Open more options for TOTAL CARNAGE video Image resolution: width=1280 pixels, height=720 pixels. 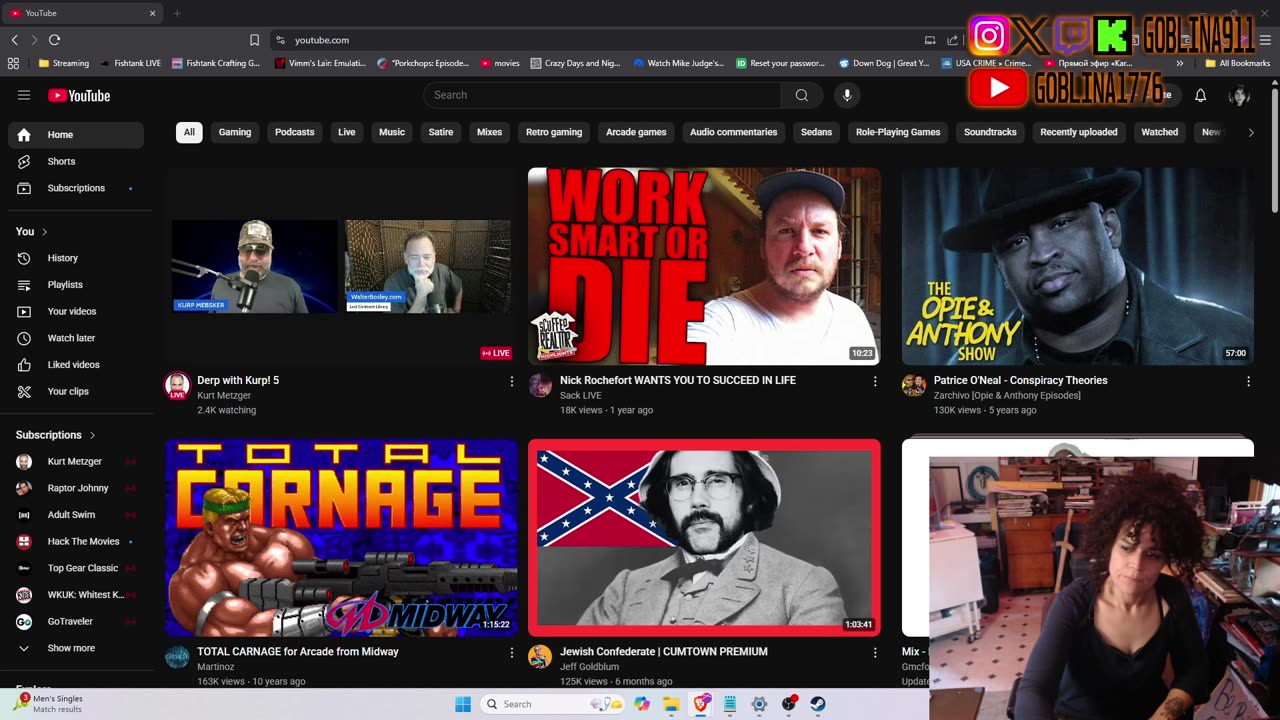point(512,652)
